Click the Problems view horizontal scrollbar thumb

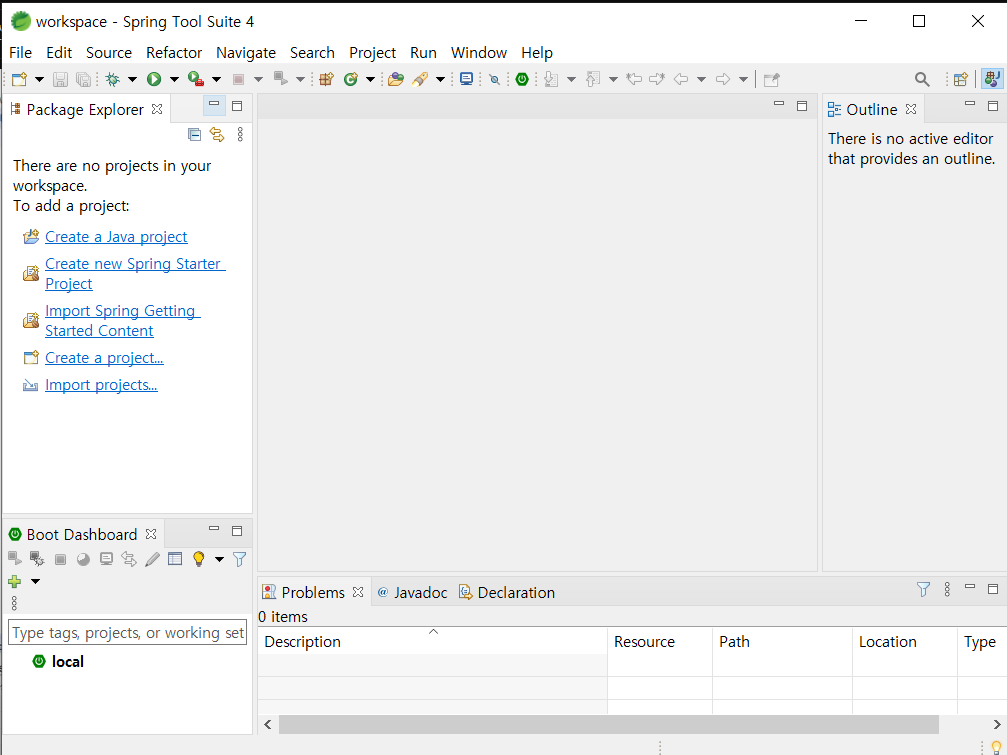click(x=609, y=724)
